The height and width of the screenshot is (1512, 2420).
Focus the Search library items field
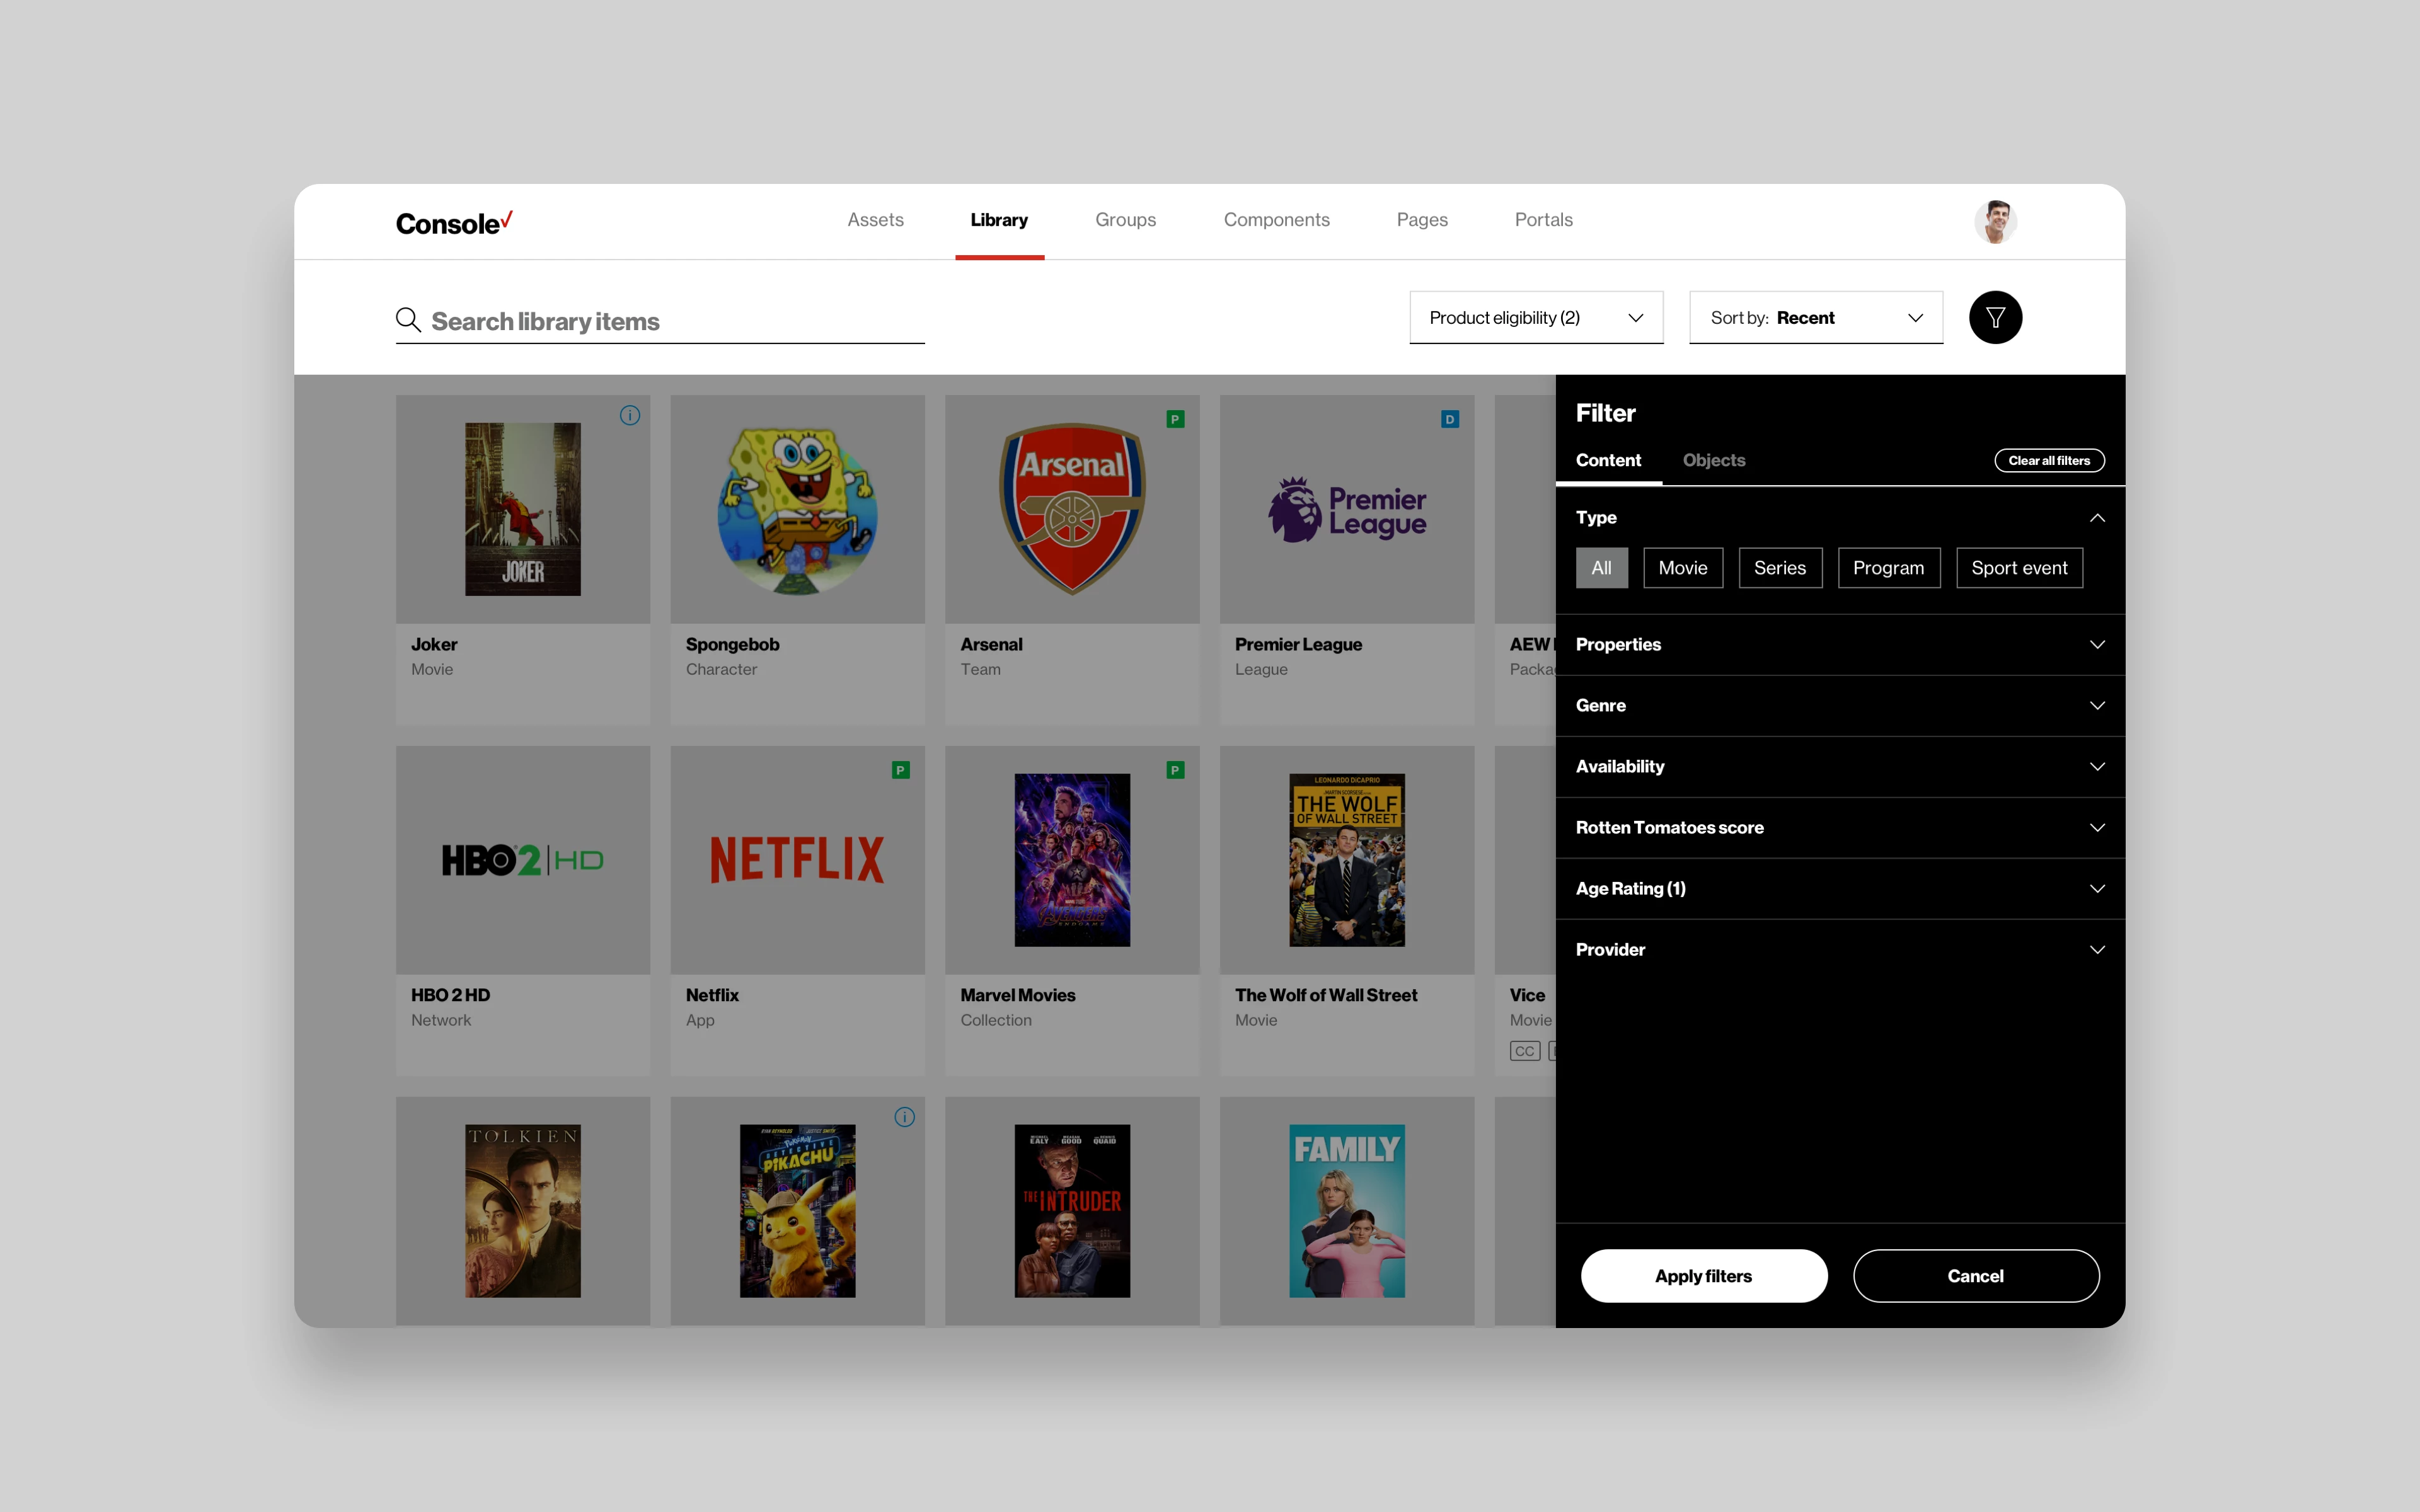660,321
